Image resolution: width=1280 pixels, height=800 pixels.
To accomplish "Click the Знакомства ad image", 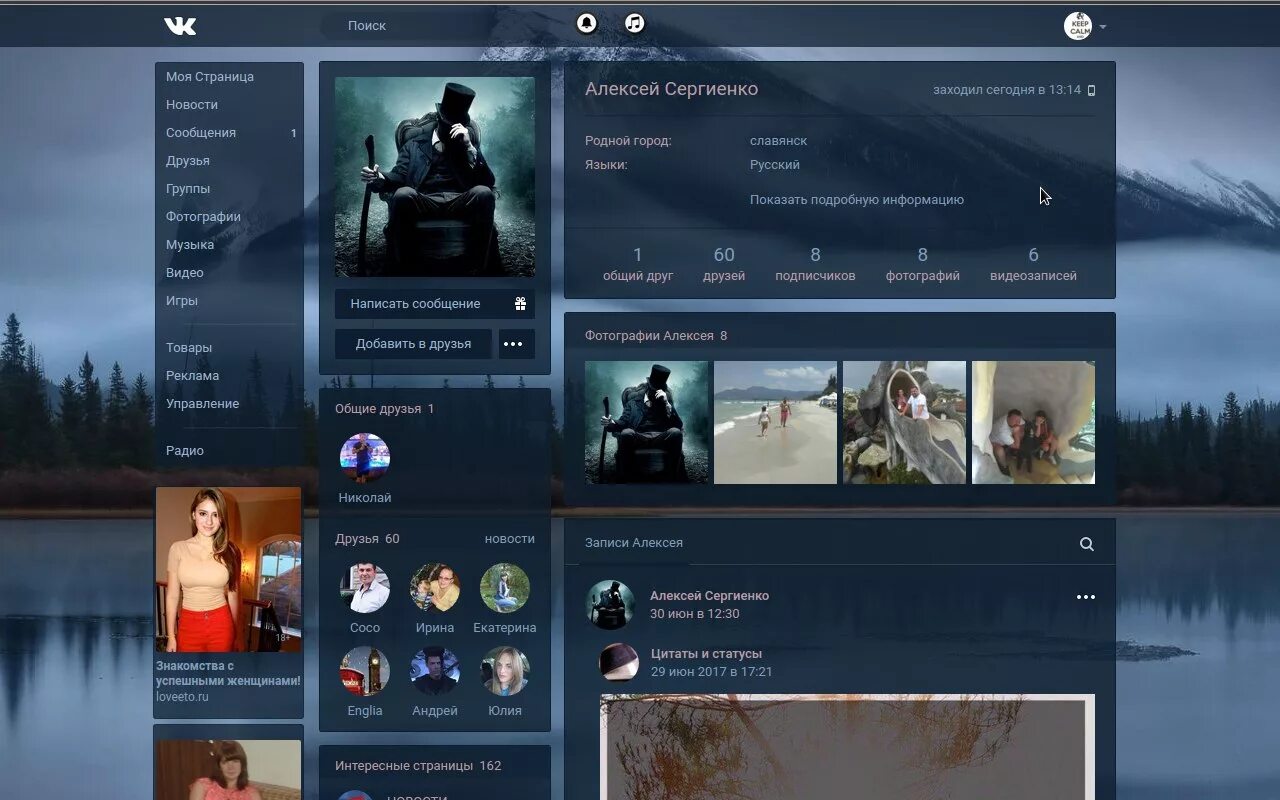I will tap(228, 570).
